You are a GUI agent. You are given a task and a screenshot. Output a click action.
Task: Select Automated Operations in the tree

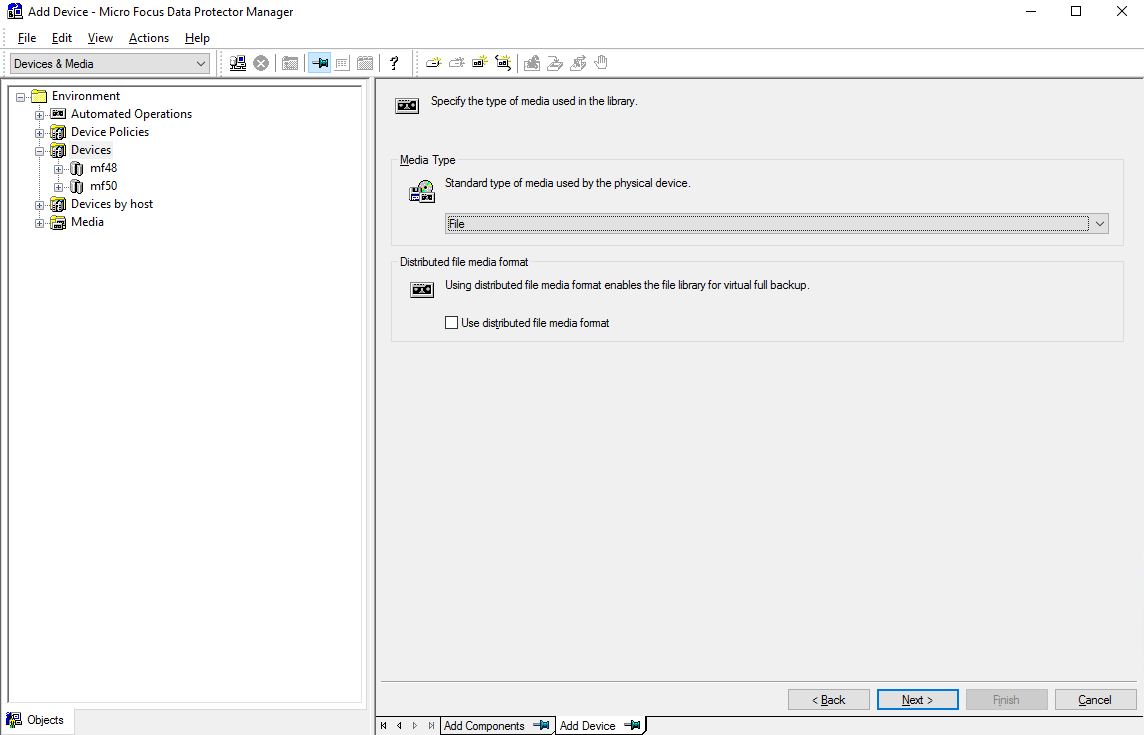(x=131, y=114)
